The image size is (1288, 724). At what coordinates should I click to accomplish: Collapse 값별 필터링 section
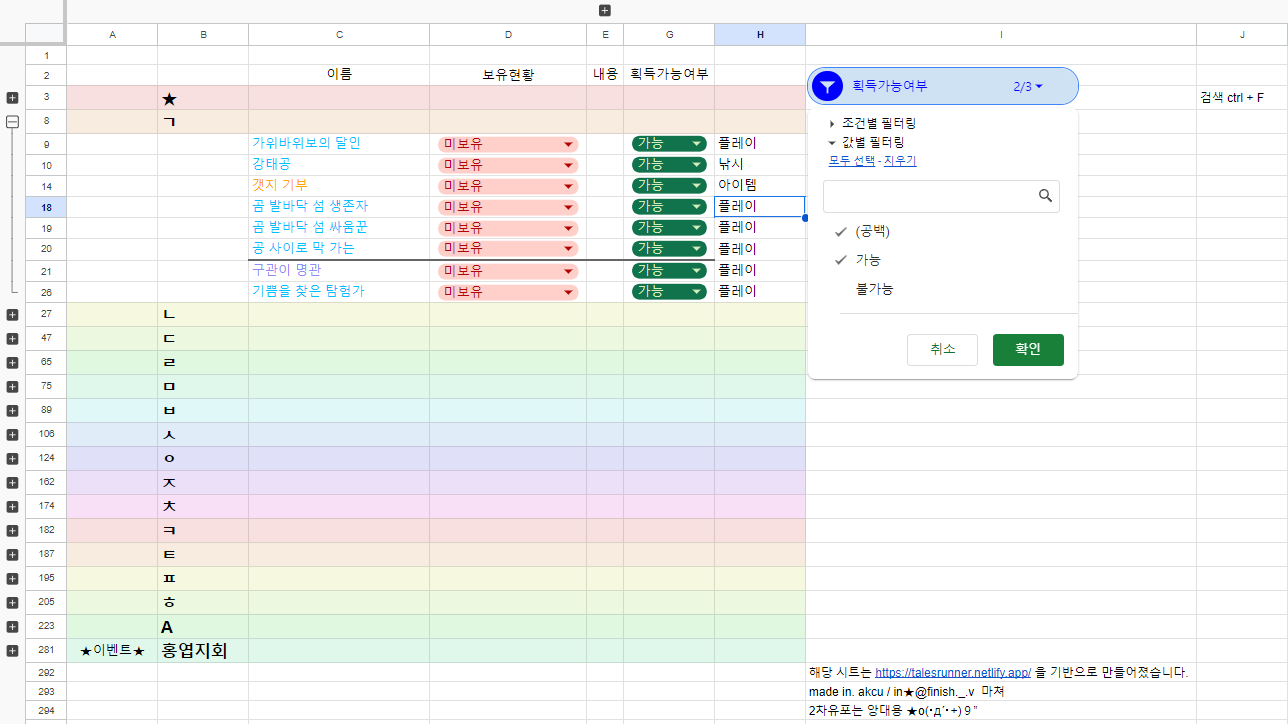[865, 142]
